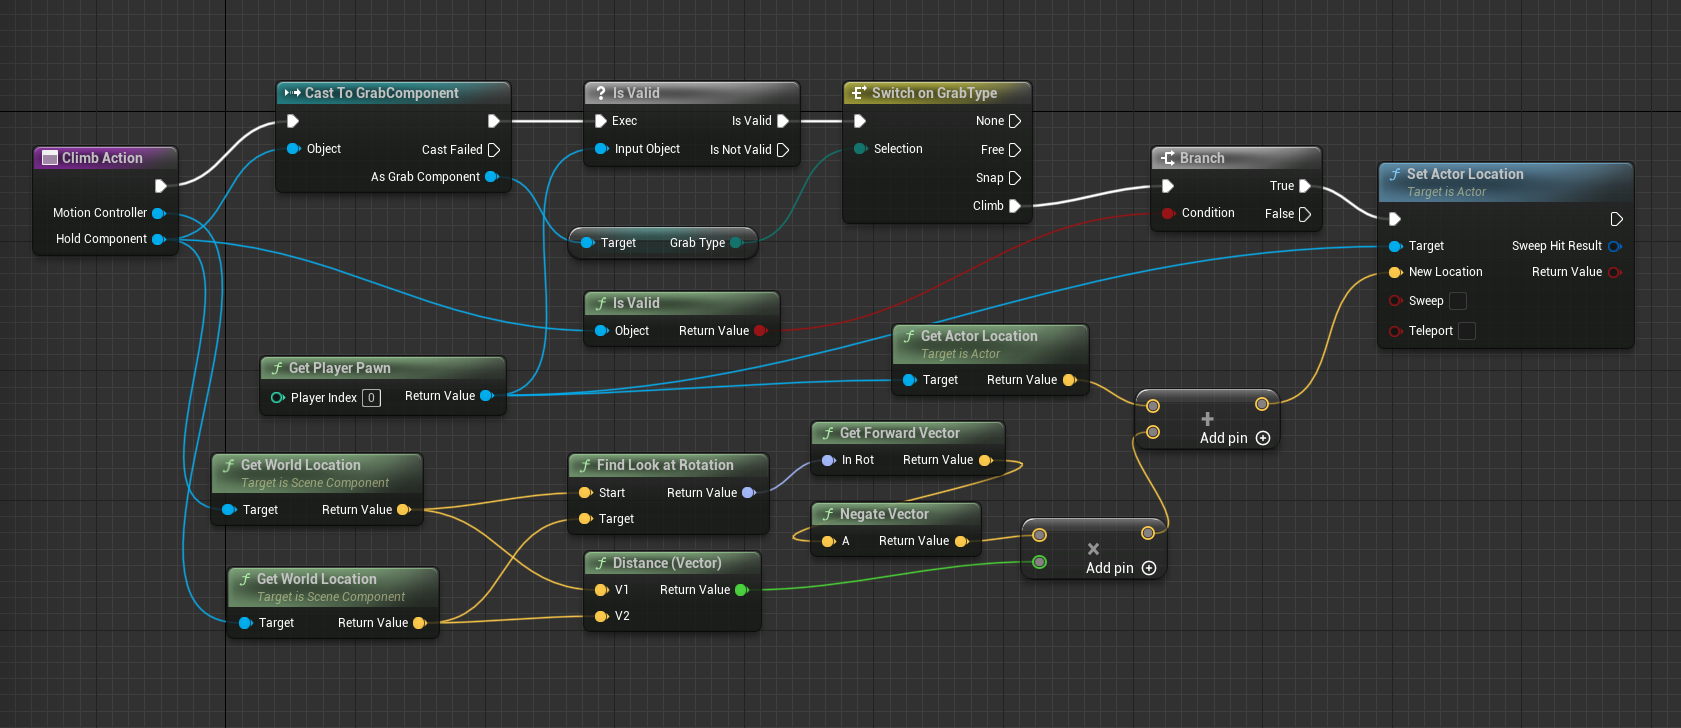Click the Cast Failed exec pin
Viewport: 1681px width, 728px height.
click(493, 150)
